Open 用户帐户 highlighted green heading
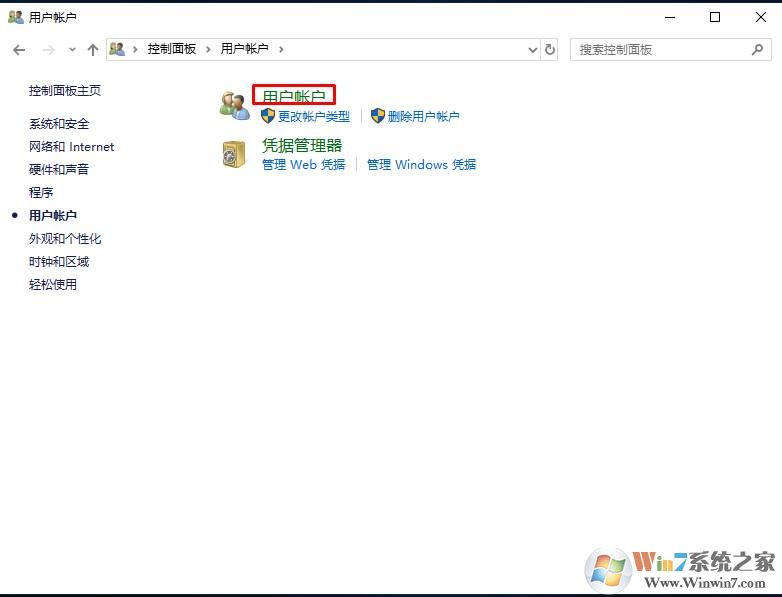This screenshot has width=782, height=597. [x=294, y=96]
